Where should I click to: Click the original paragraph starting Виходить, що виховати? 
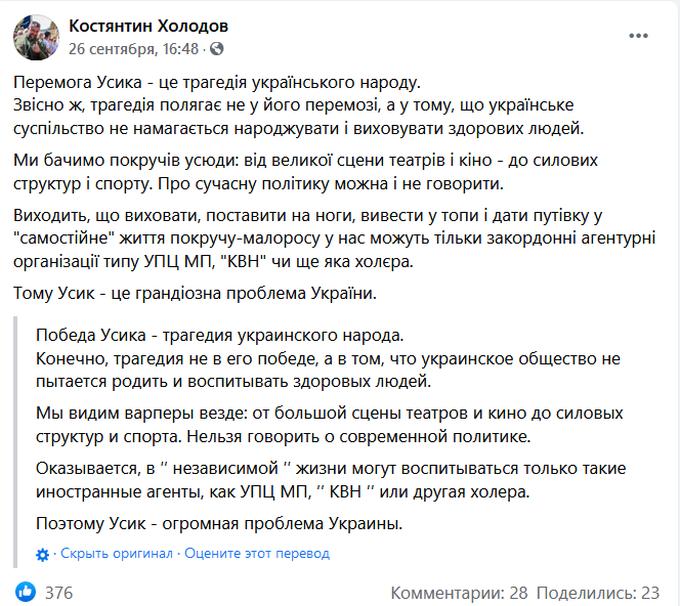[334, 239]
